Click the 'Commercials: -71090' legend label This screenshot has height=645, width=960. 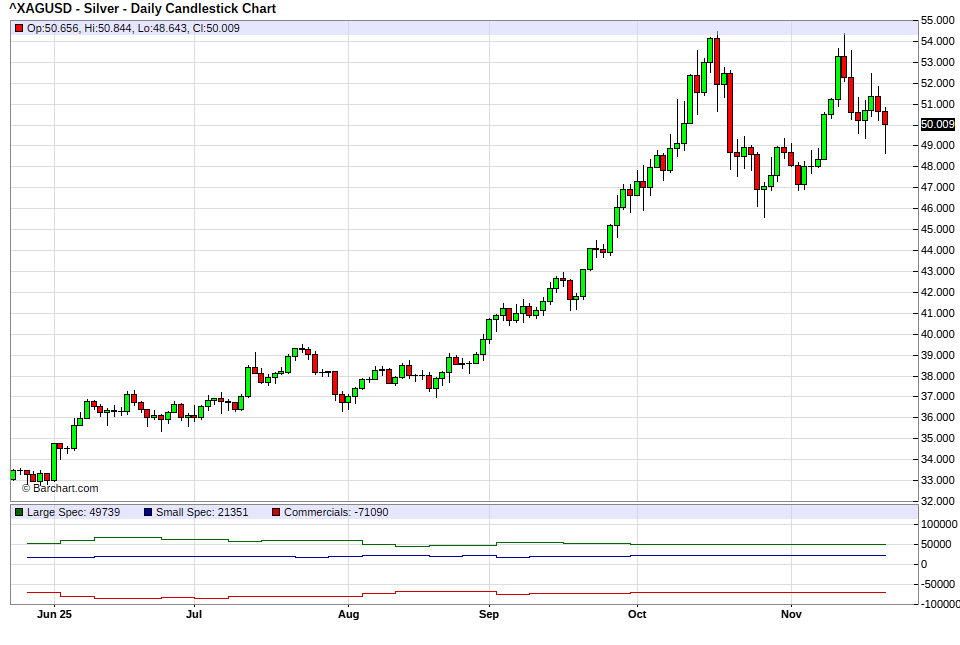pyautogui.click(x=336, y=512)
